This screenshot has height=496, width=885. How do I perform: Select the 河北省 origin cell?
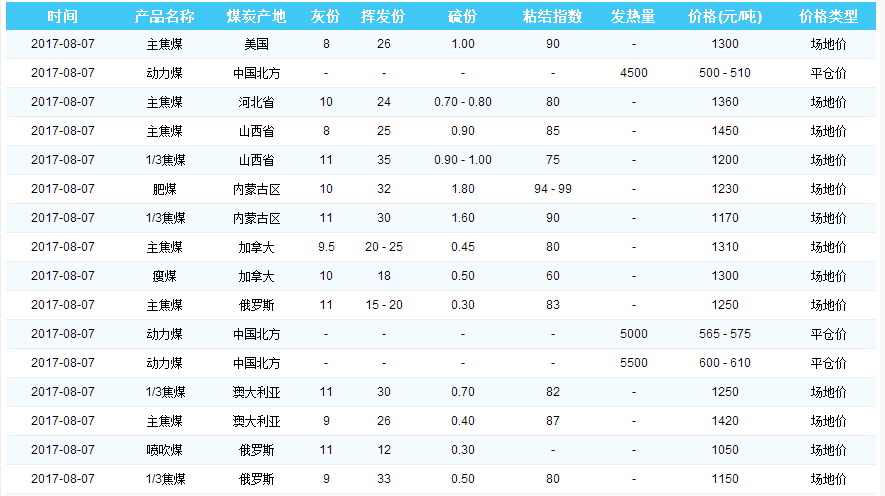coord(256,102)
